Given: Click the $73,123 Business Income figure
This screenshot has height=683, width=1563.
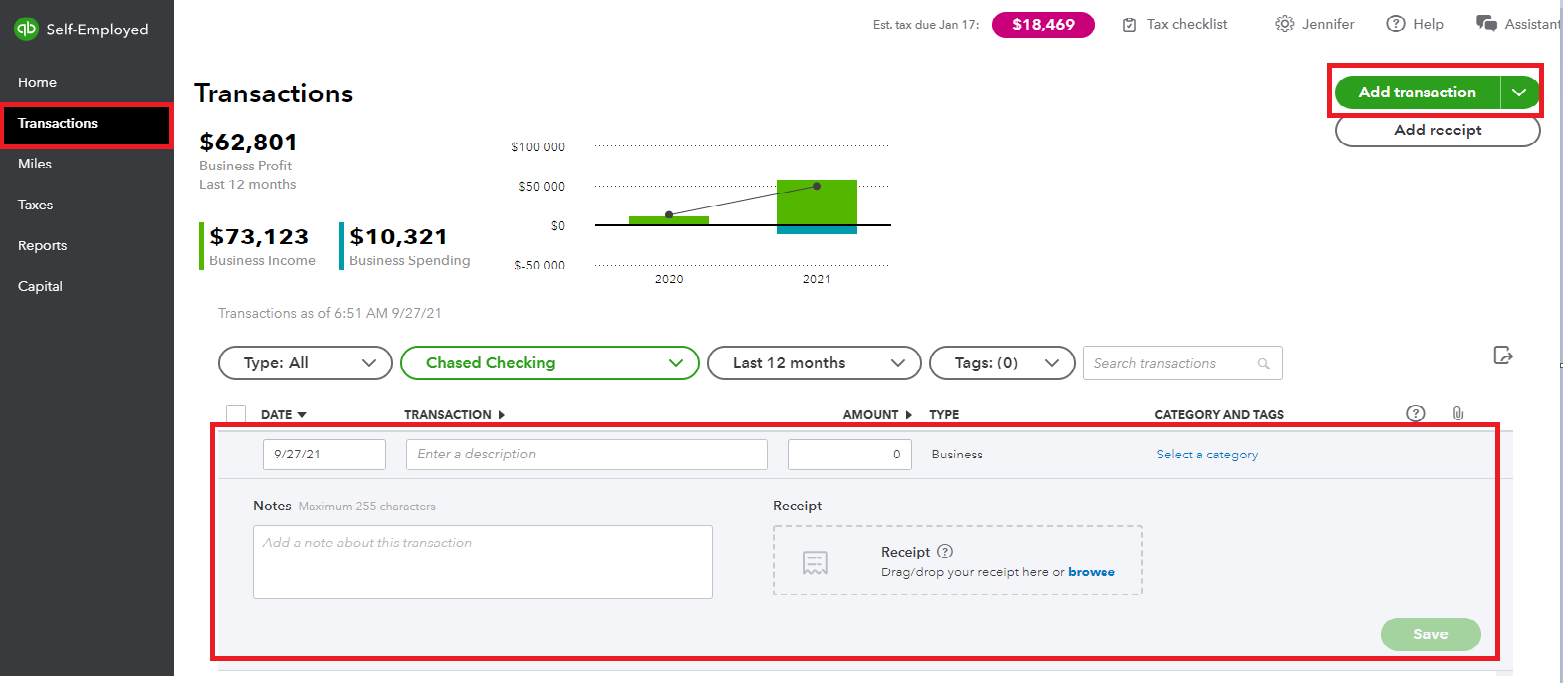Looking at the screenshot, I should point(259,237).
